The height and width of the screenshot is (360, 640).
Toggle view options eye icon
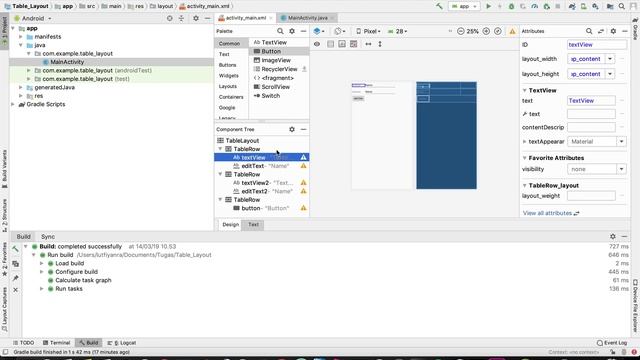click(x=317, y=44)
